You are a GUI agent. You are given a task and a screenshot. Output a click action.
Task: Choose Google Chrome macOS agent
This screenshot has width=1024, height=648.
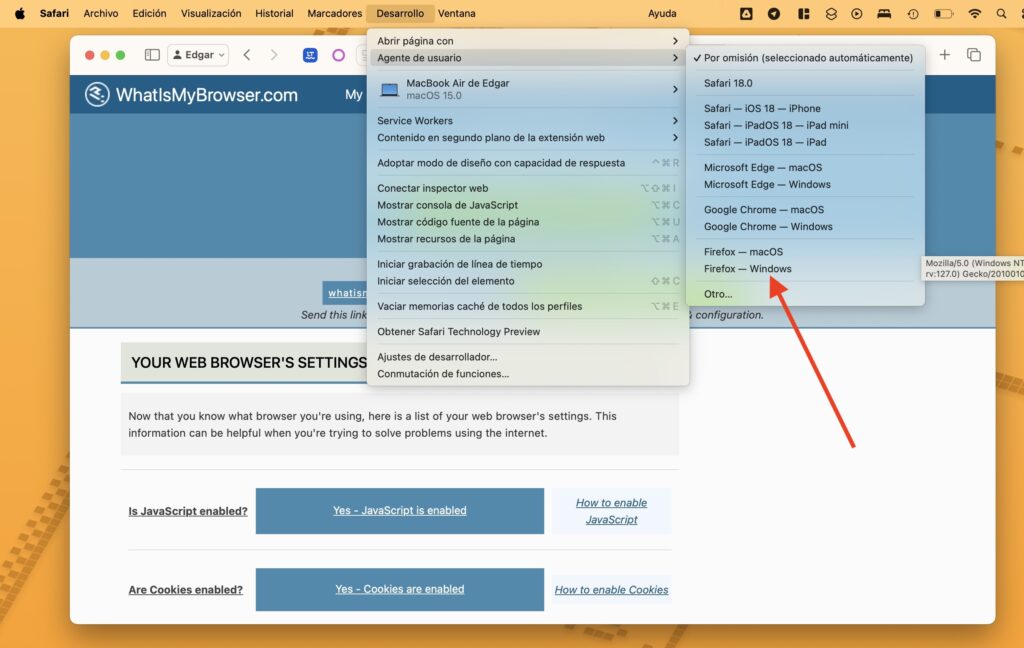[x=806, y=210]
